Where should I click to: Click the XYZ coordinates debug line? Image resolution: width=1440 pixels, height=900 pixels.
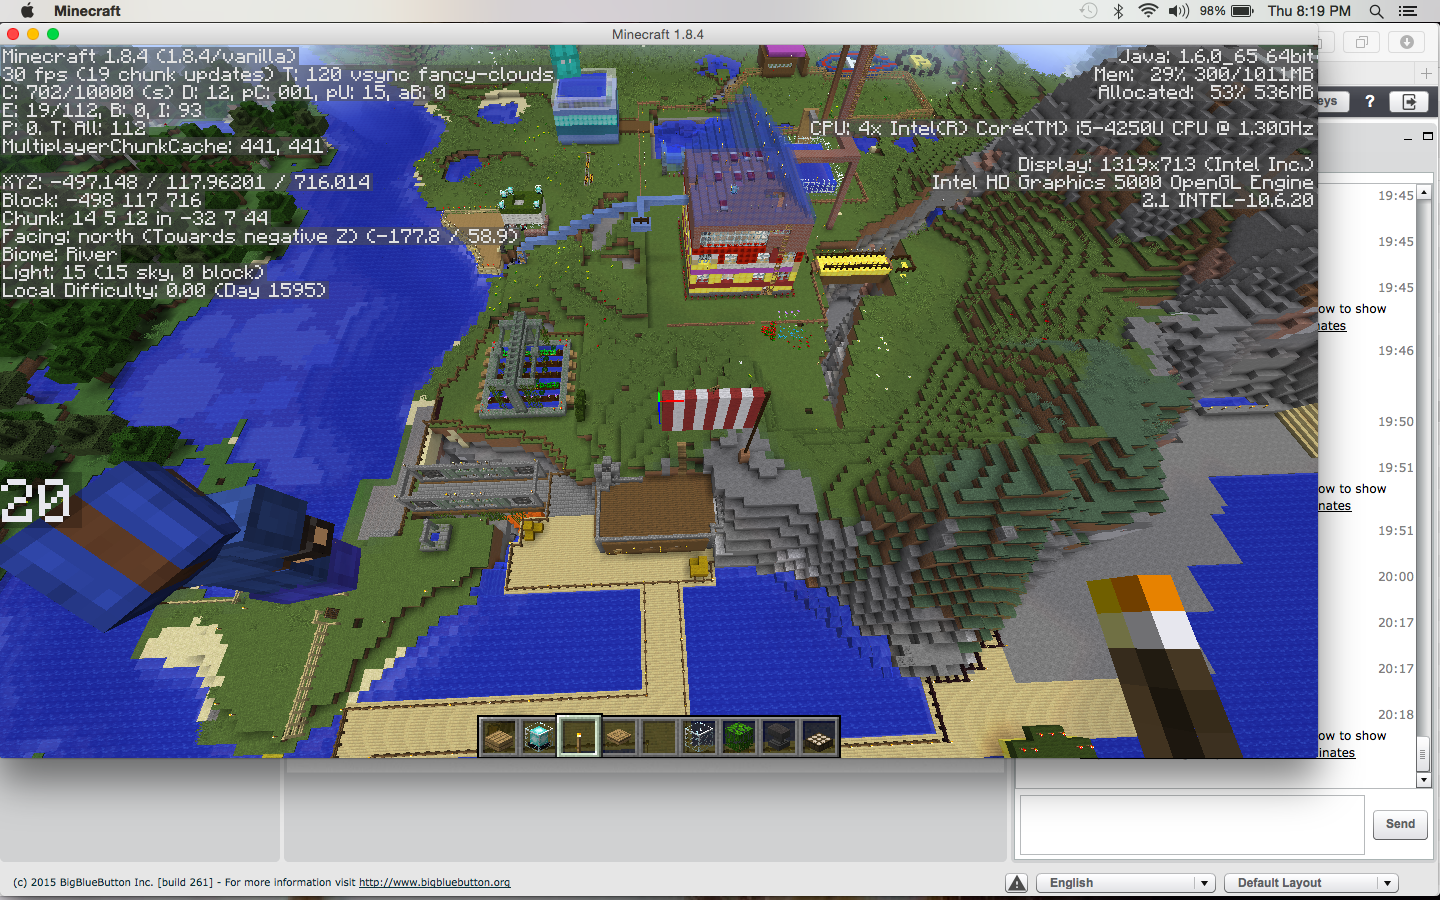pos(186,182)
